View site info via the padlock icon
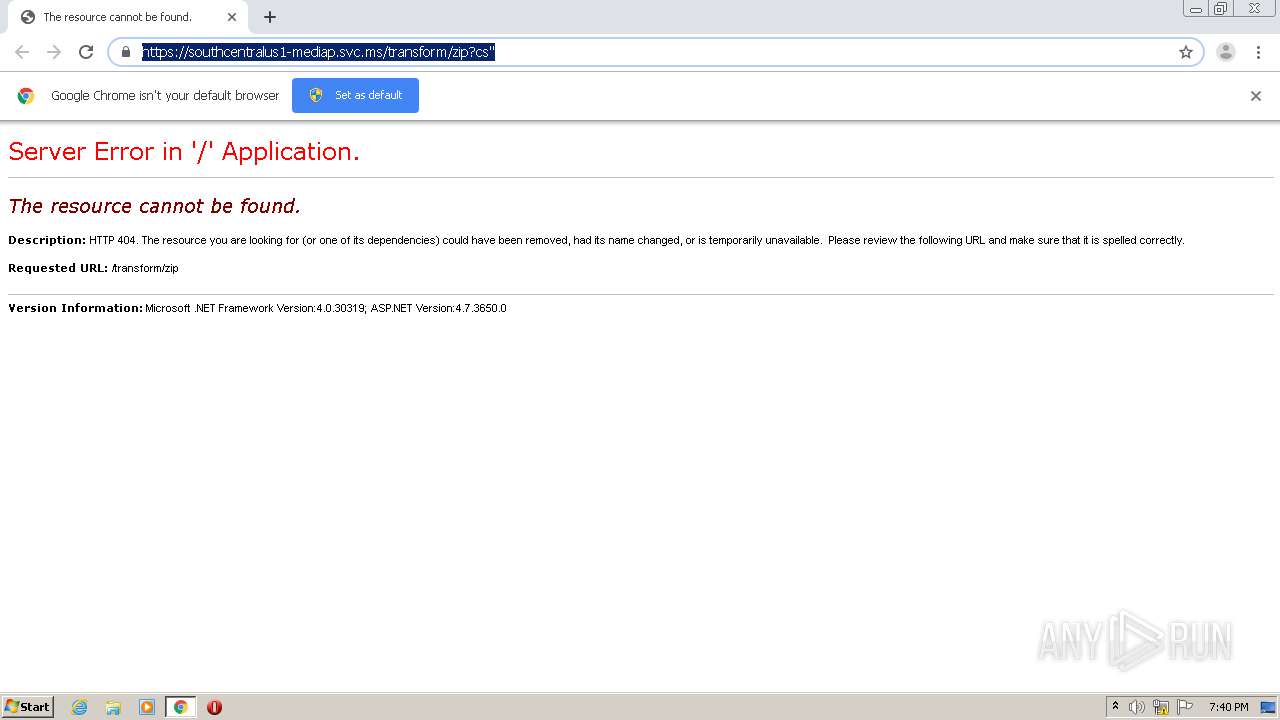This screenshot has width=1280, height=720. click(x=126, y=52)
